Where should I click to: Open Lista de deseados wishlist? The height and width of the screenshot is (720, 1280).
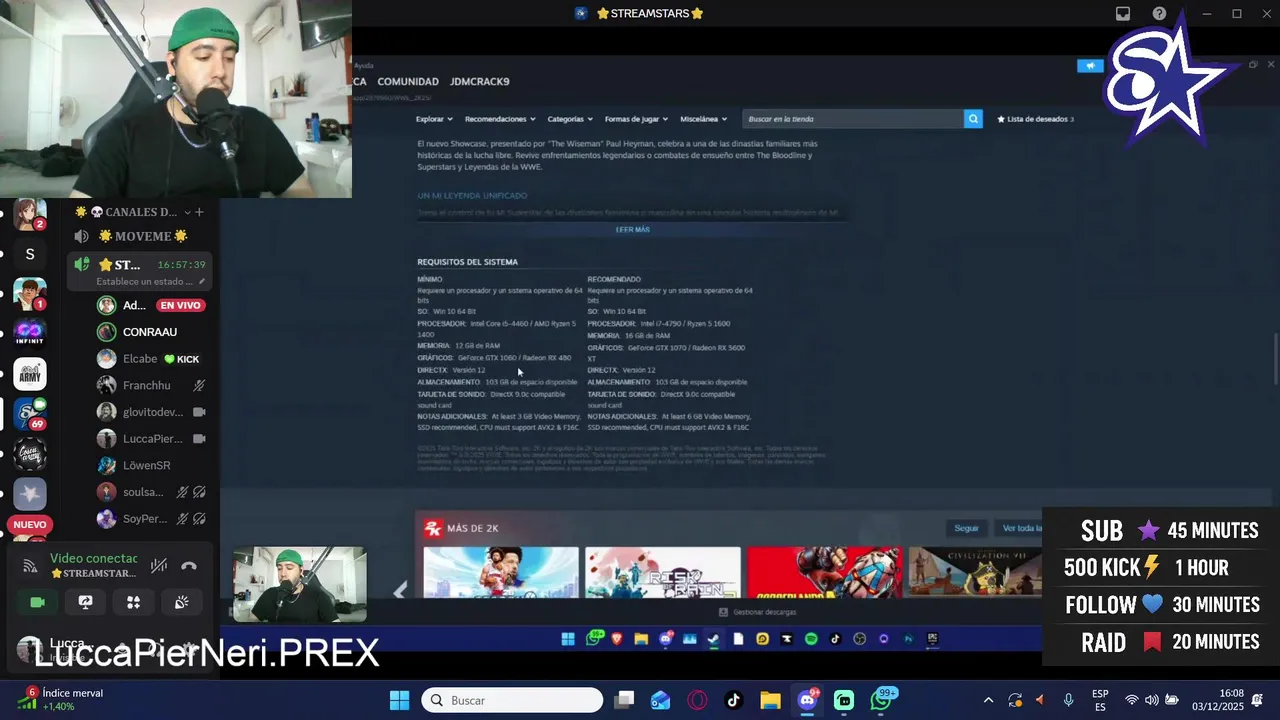point(1036,119)
